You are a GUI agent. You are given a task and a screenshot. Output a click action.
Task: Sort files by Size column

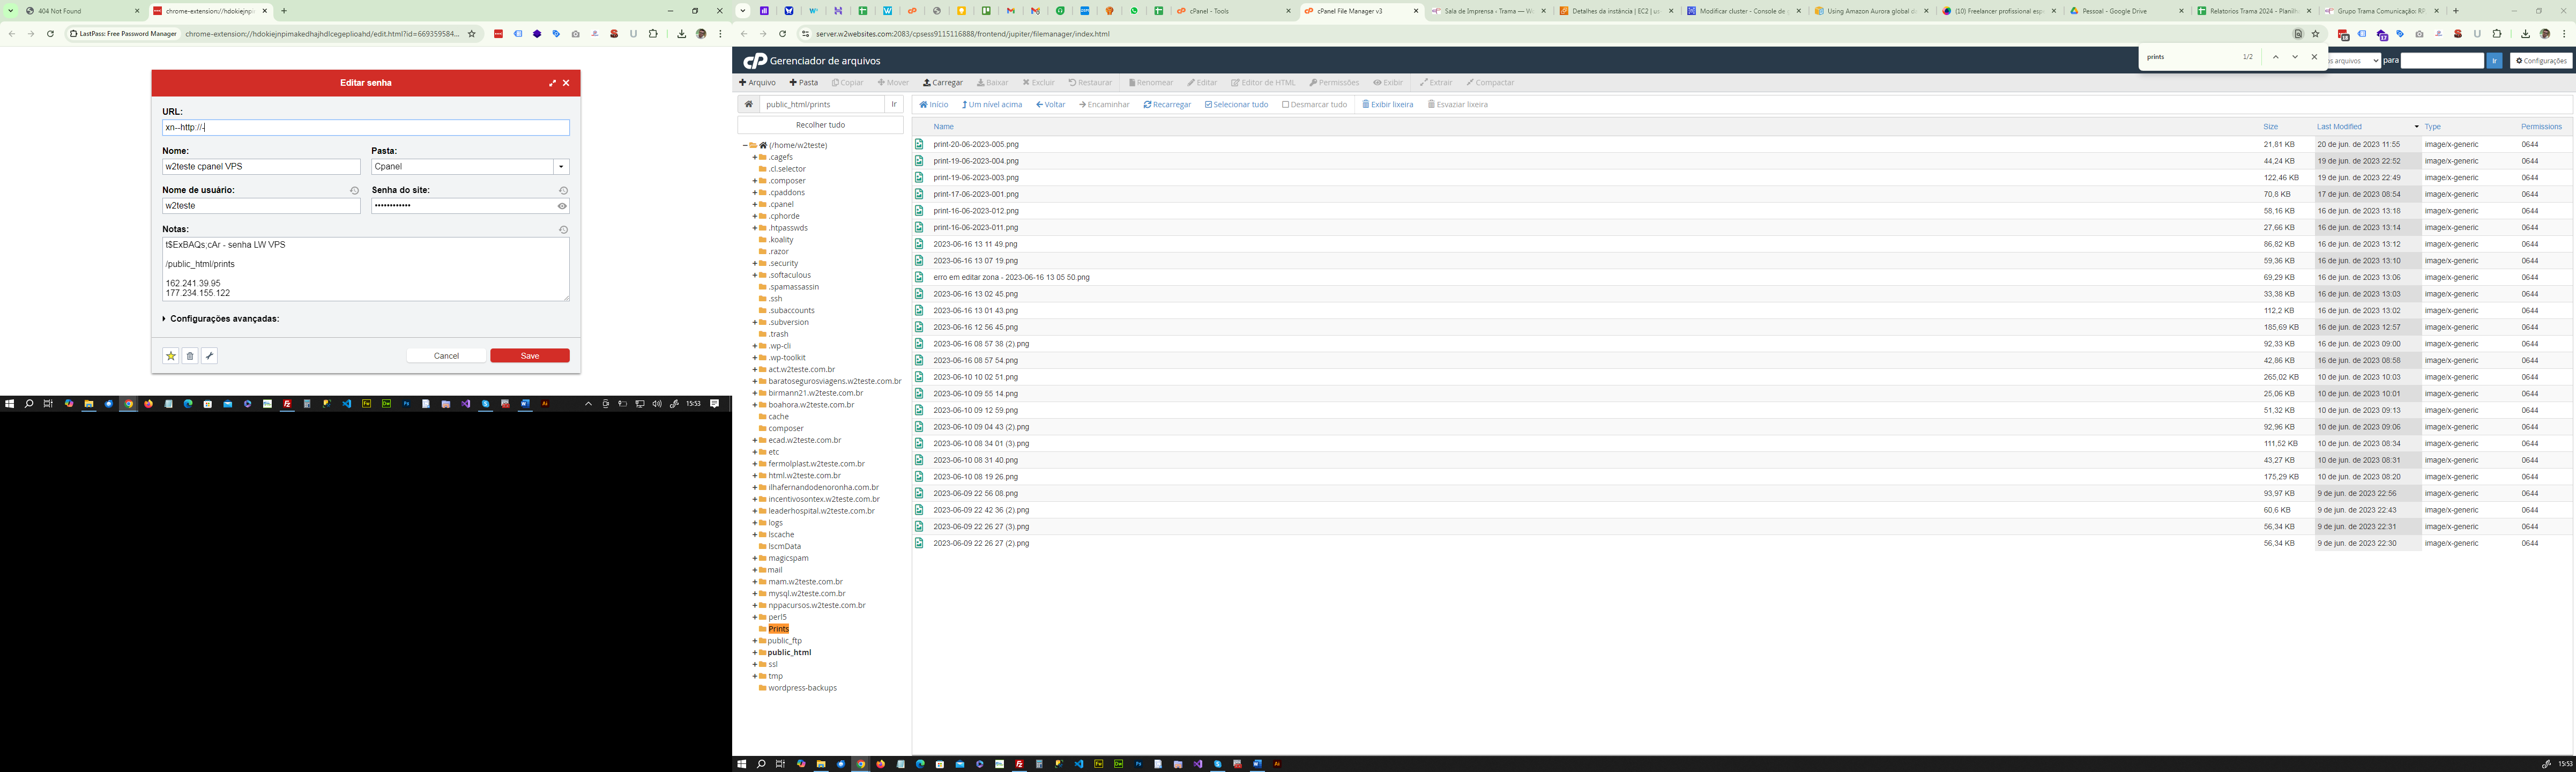2270,127
